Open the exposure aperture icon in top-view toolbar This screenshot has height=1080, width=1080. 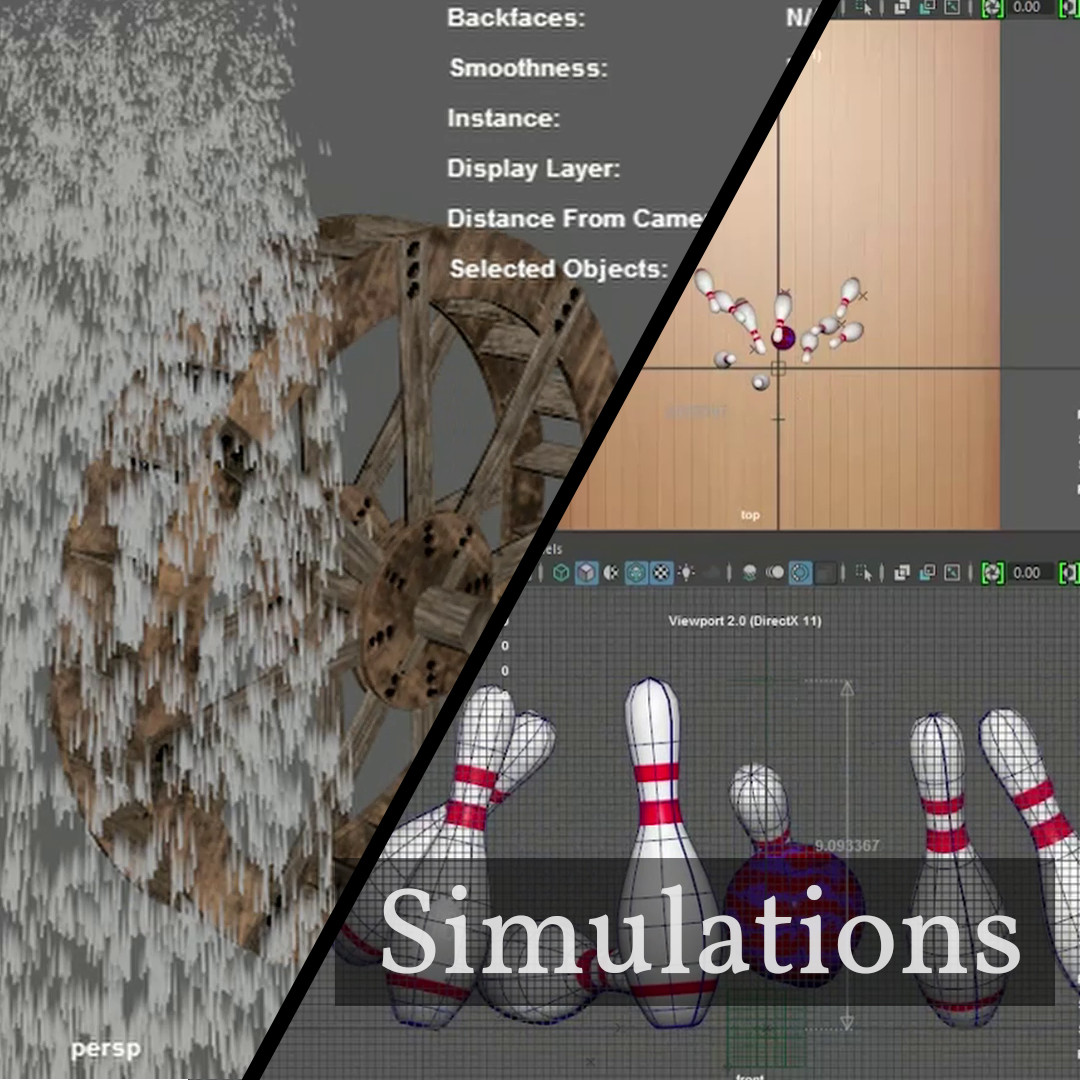coord(992,9)
